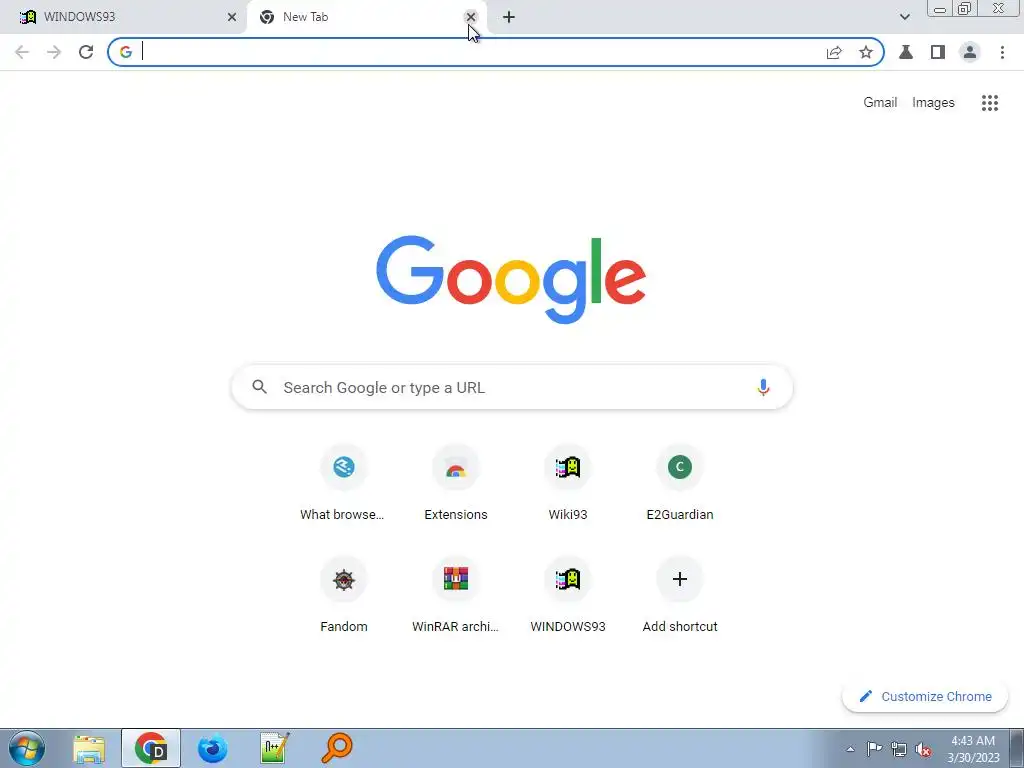
Task: Click Chrome icon in taskbar
Action: tap(151, 749)
